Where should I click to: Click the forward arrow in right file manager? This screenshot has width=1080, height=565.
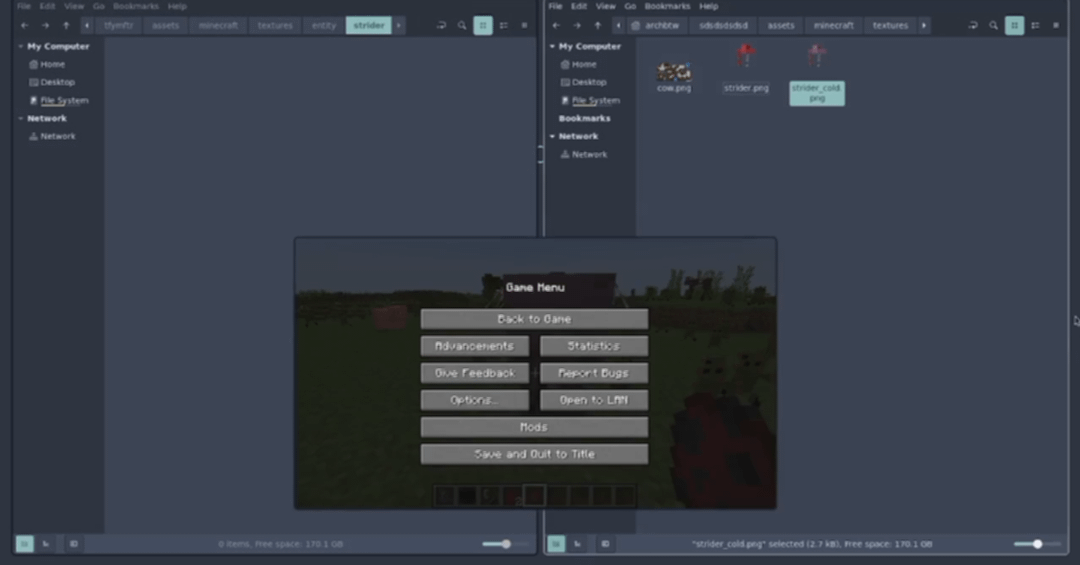click(577, 25)
